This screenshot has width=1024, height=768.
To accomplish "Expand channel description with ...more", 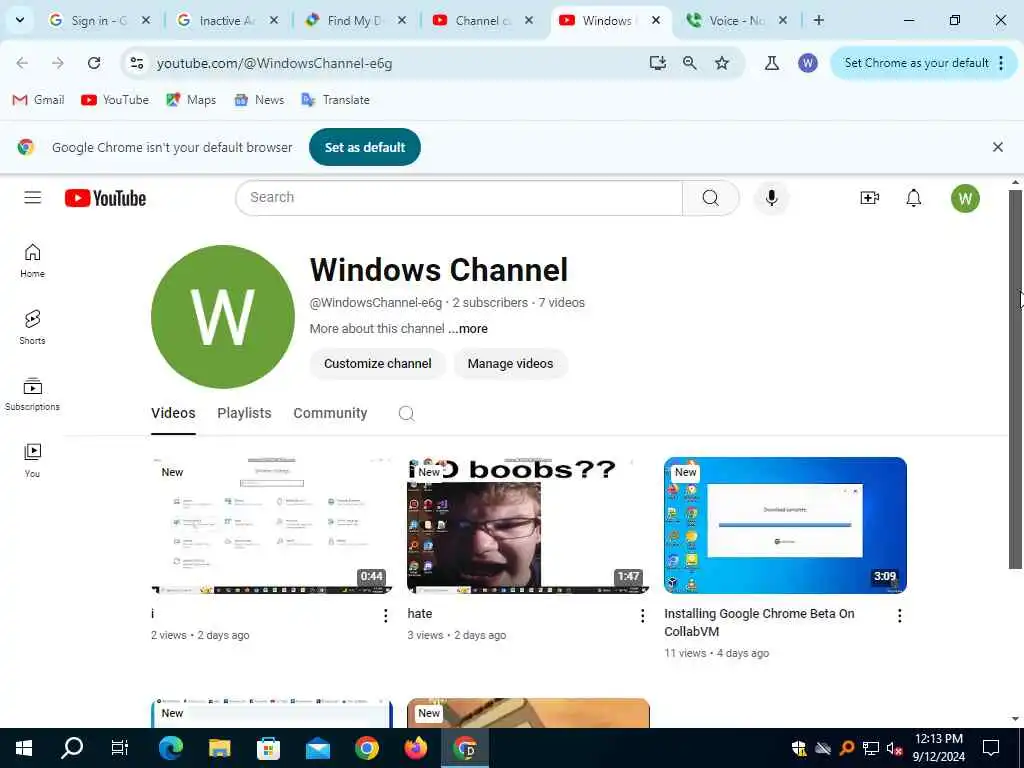I will [468, 328].
